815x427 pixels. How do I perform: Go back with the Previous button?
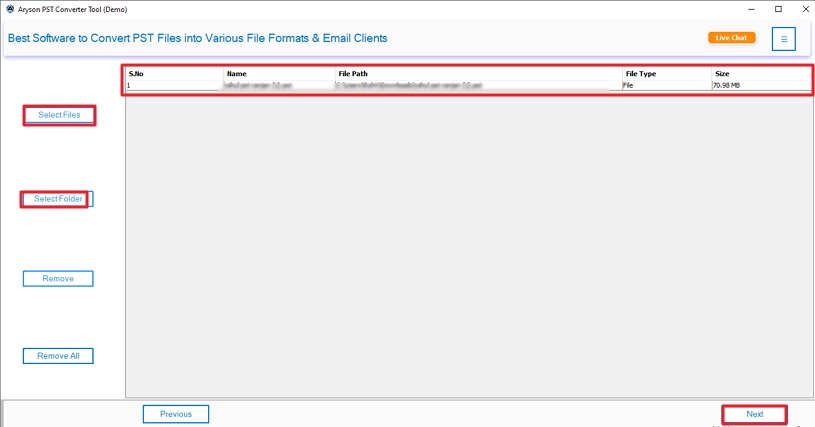coord(176,414)
